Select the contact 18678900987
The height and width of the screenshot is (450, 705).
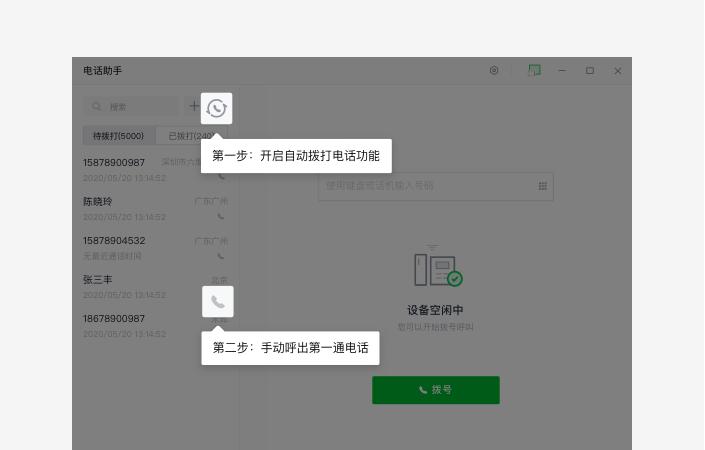pos(155,326)
